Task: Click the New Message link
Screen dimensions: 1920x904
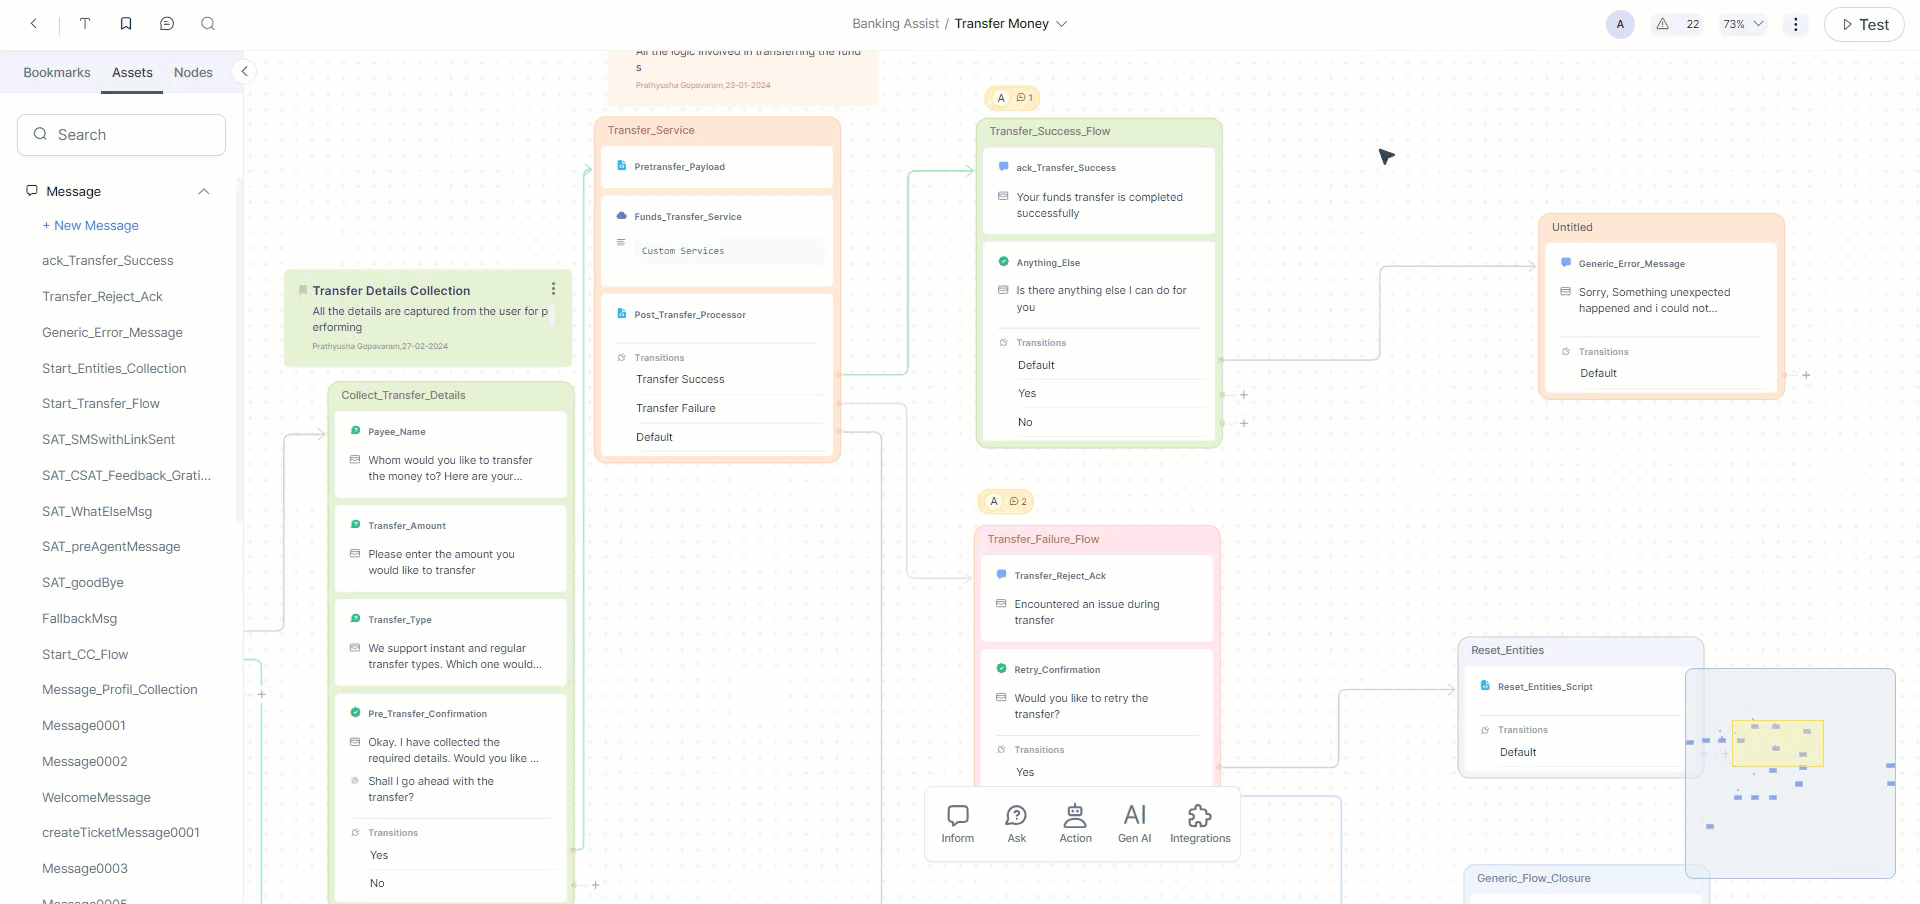Action: (91, 226)
